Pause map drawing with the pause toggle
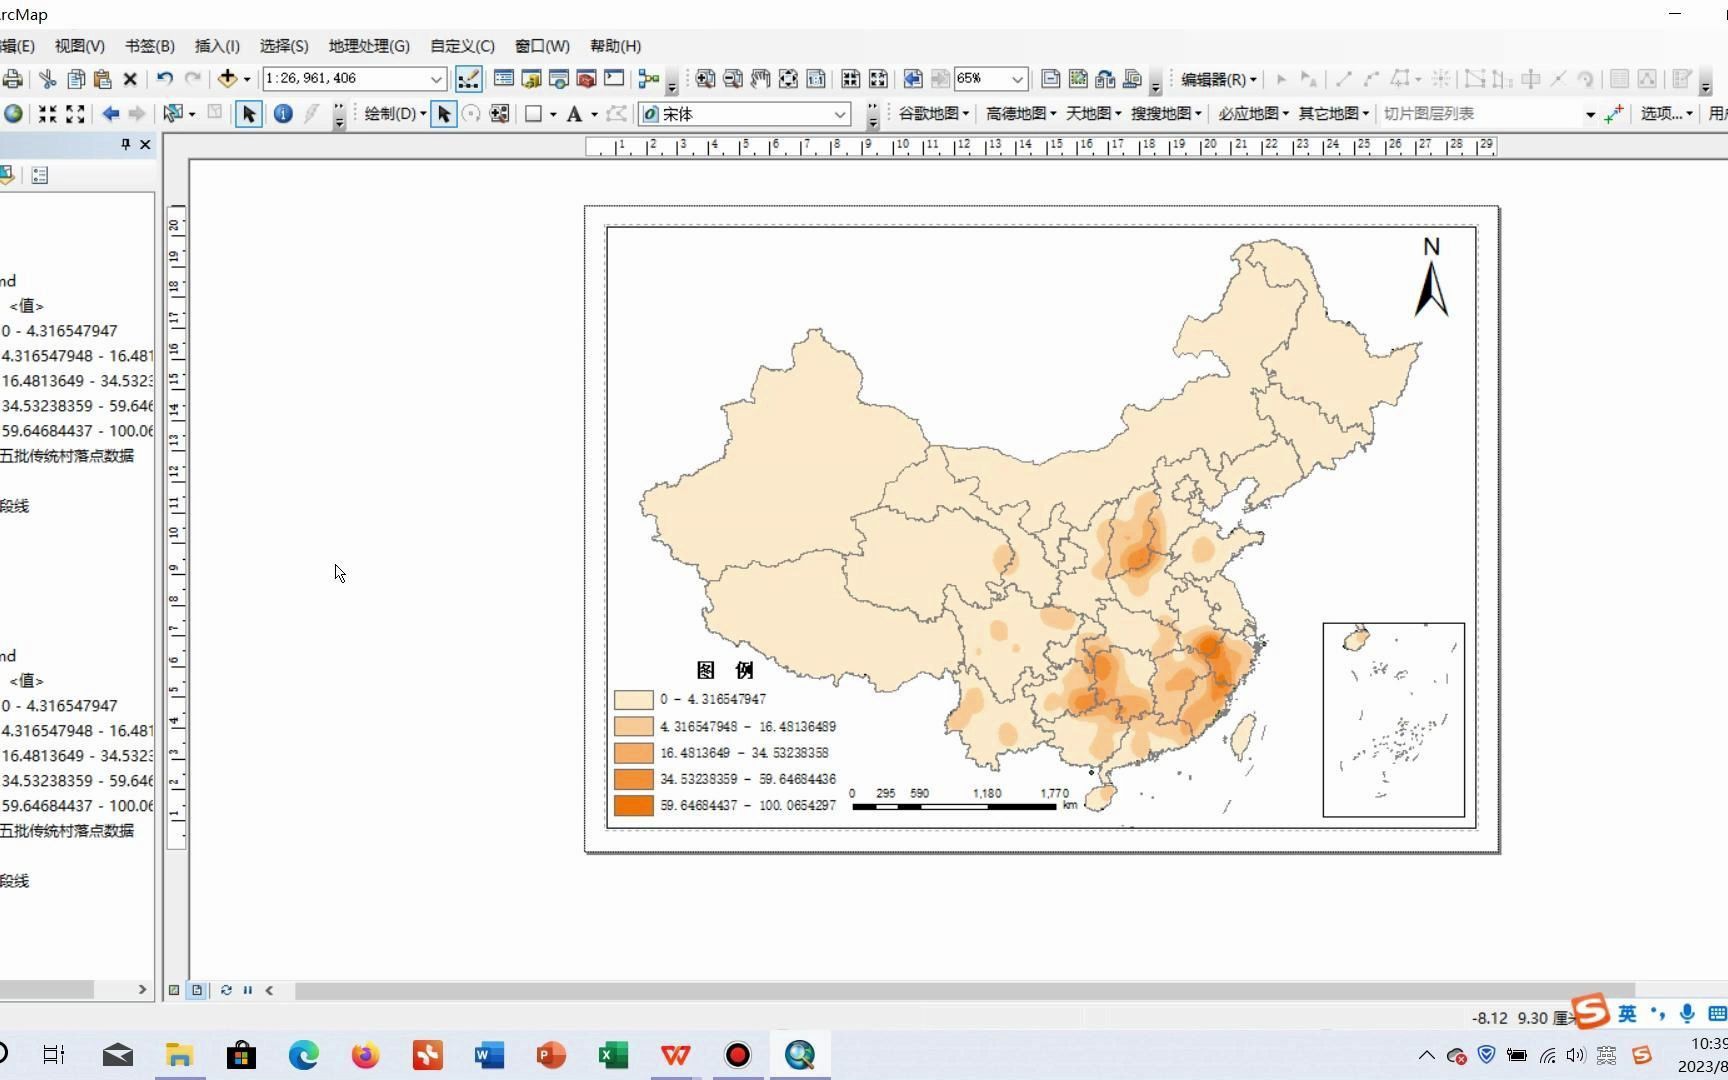This screenshot has height=1080, width=1728. coord(247,990)
